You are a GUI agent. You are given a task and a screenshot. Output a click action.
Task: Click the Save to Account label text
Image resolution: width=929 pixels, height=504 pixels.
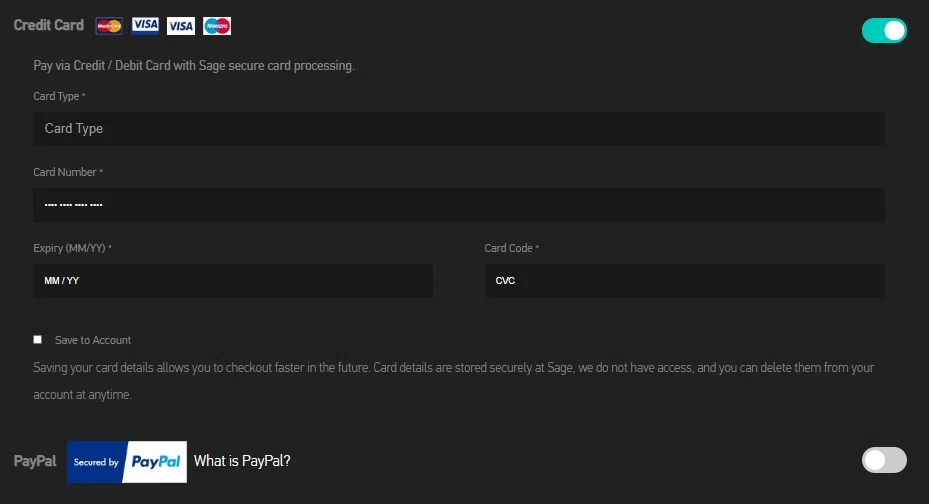click(x=93, y=340)
